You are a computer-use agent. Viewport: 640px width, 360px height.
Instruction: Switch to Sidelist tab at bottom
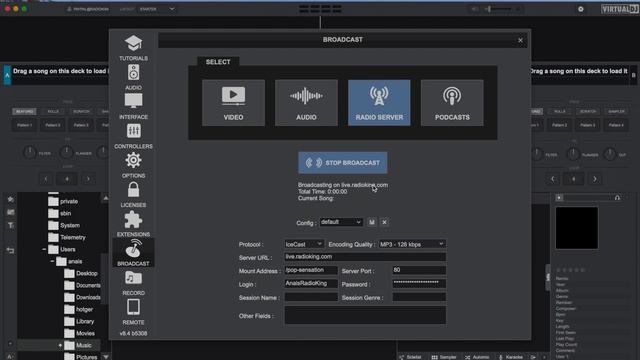411,357
